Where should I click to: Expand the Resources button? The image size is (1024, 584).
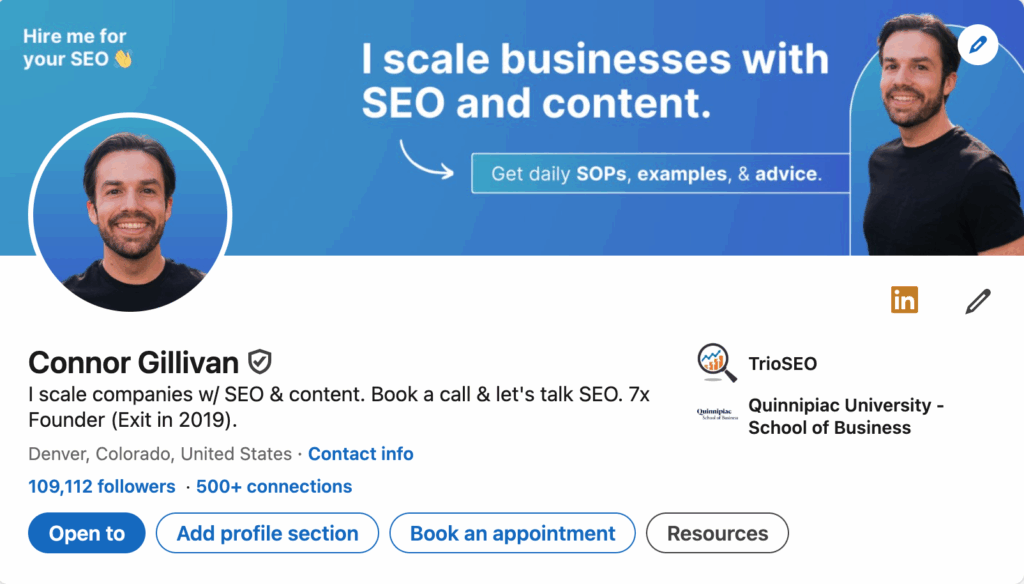click(x=717, y=533)
